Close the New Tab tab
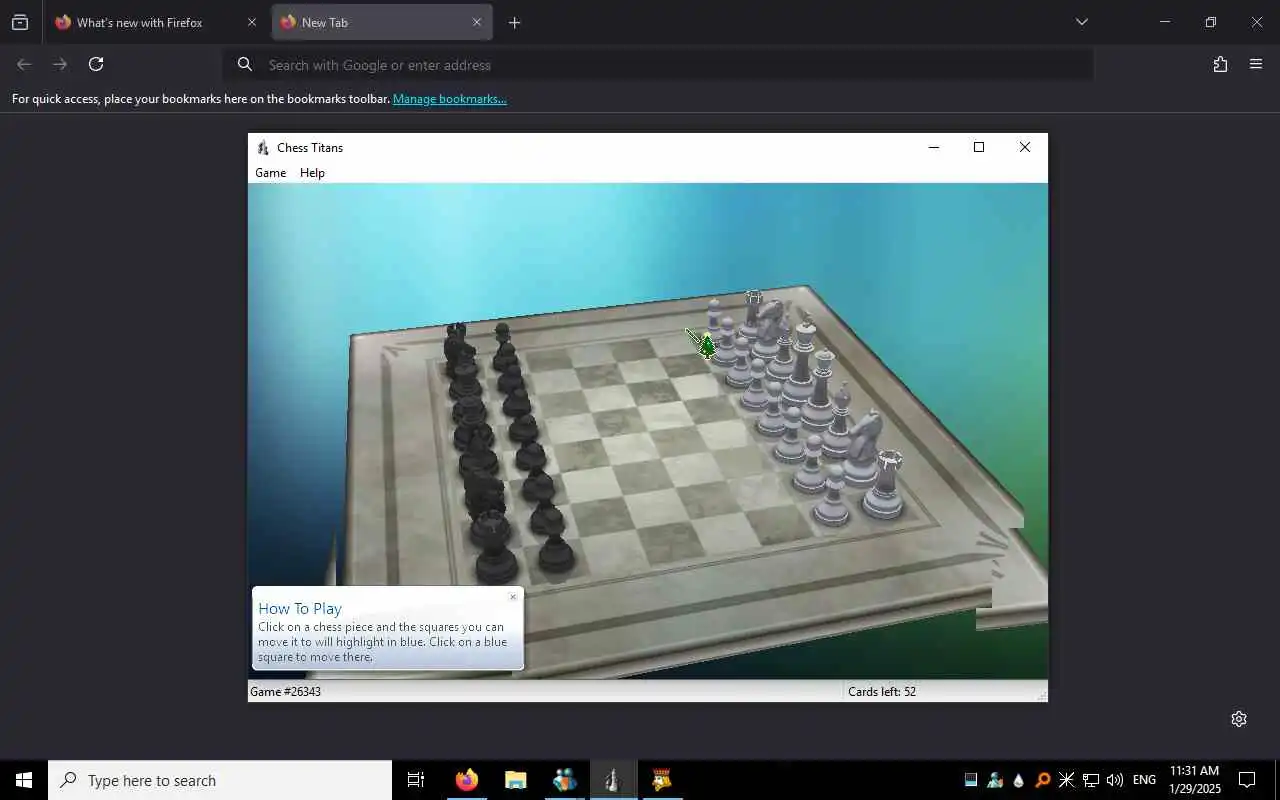The height and width of the screenshot is (800, 1280). pyautogui.click(x=477, y=22)
